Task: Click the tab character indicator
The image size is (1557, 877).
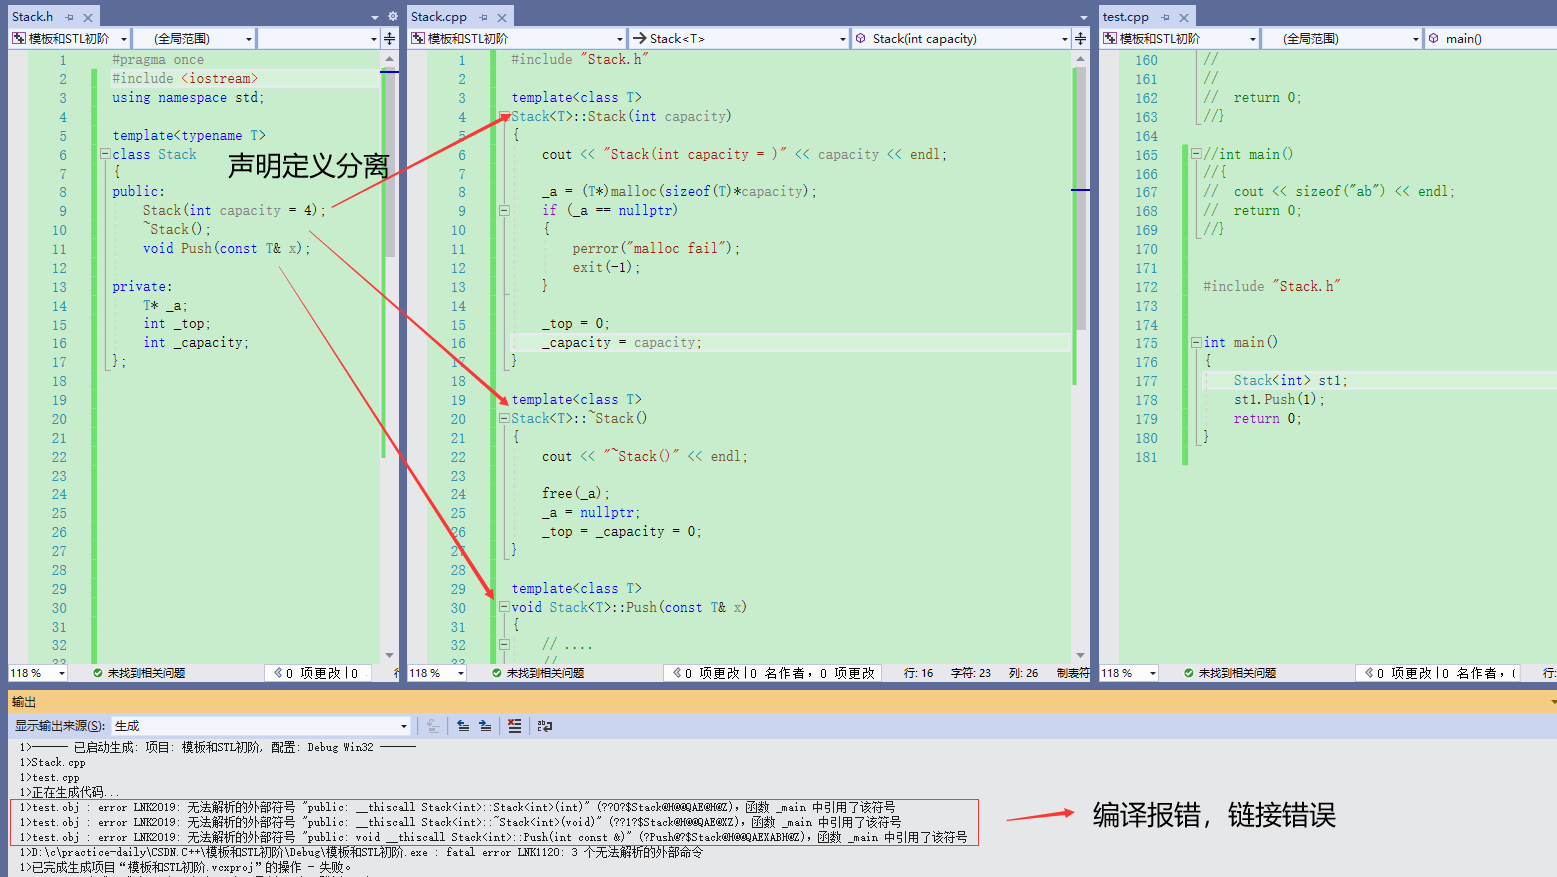Action: click(1073, 673)
